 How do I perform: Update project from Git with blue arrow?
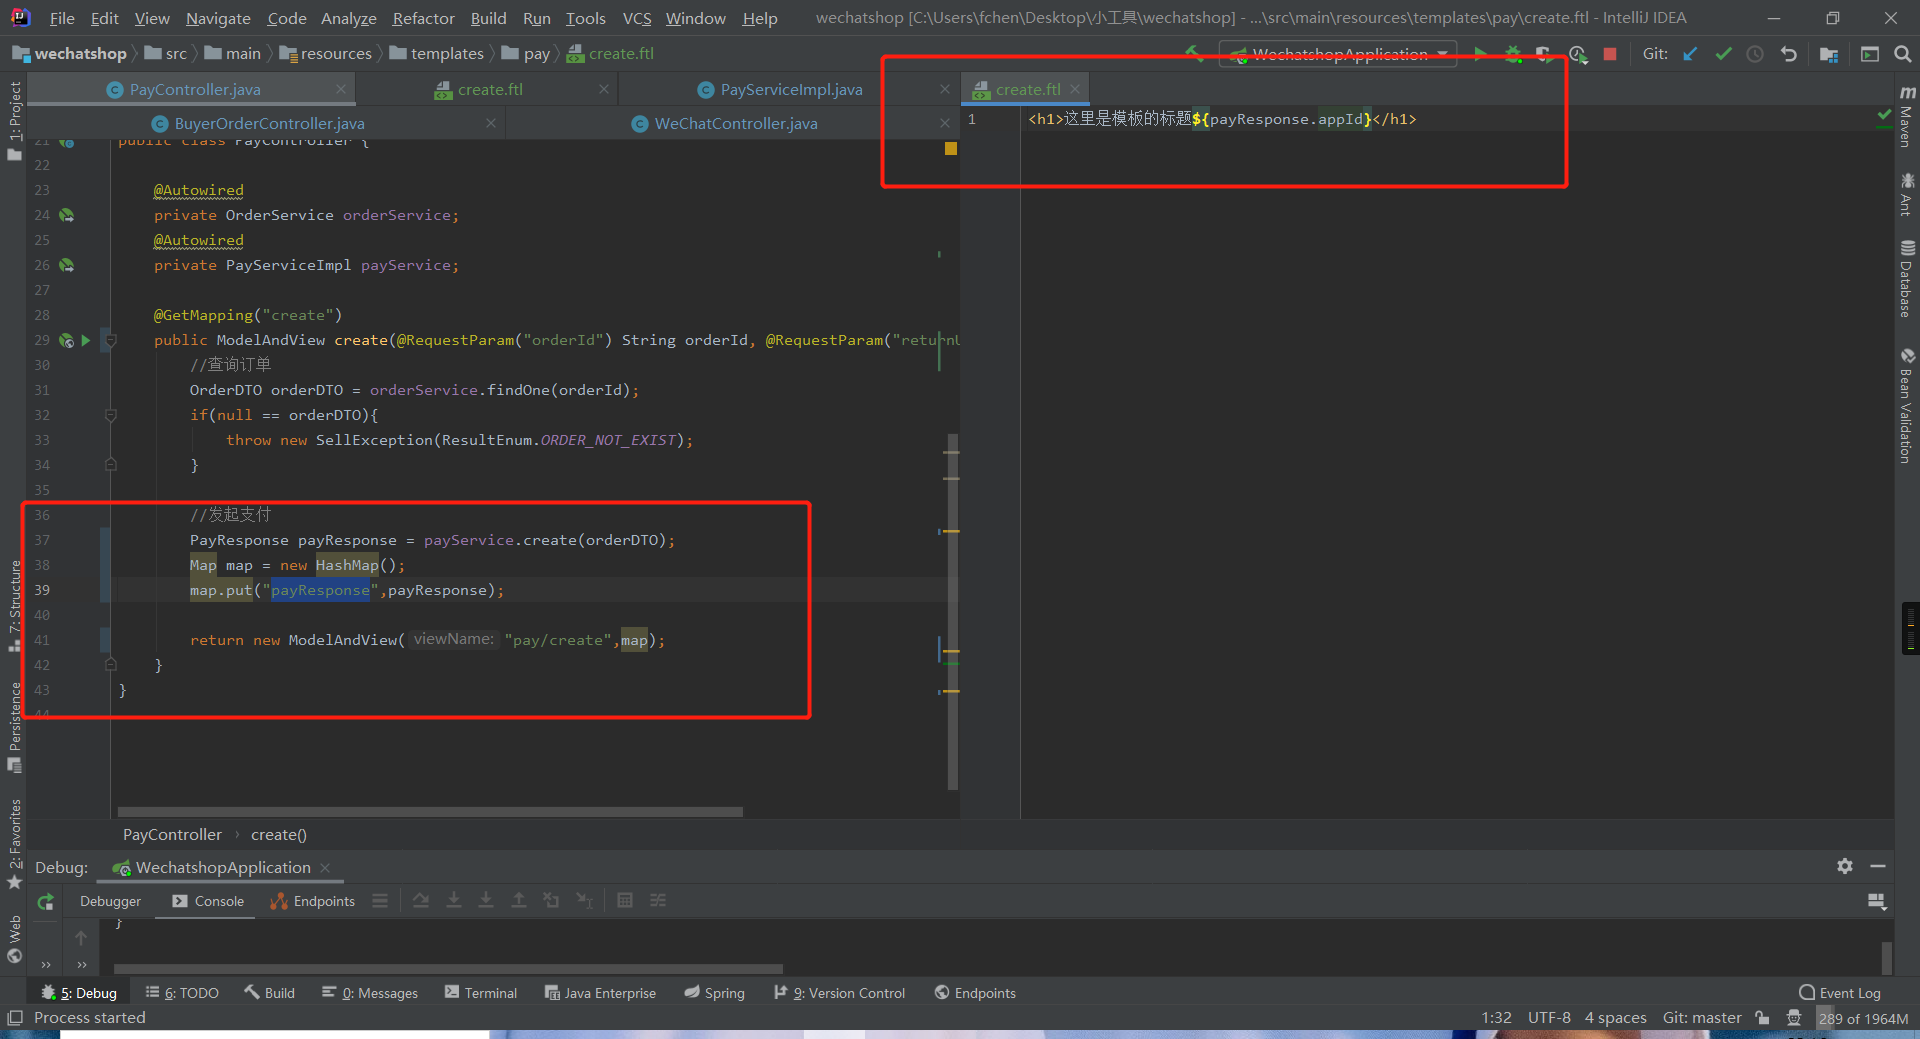(1690, 54)
